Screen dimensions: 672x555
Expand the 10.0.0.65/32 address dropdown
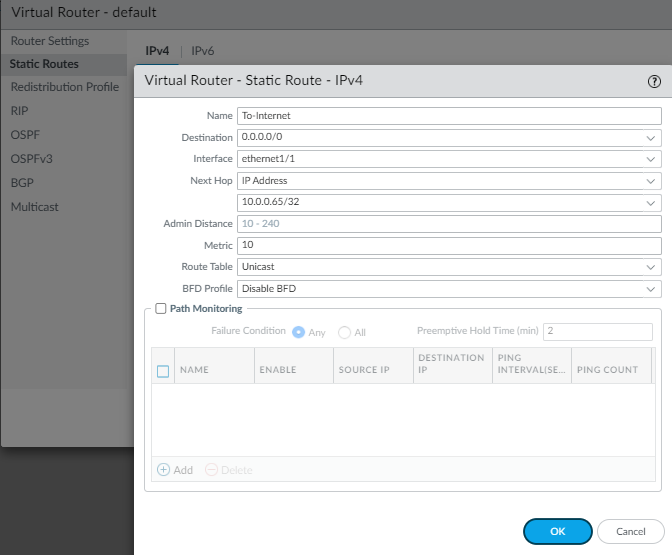[x=651, y=203]
